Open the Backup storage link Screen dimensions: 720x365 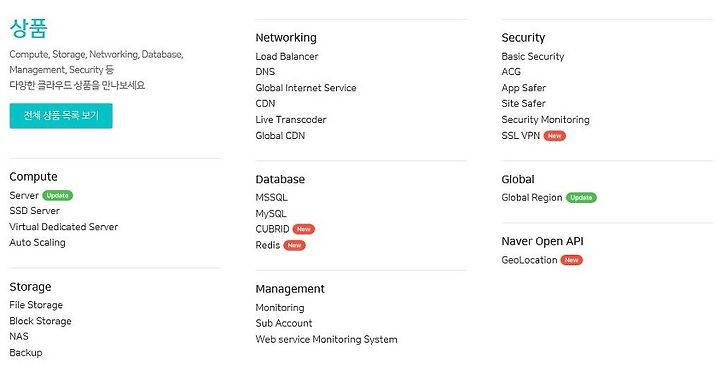[26, 353]
